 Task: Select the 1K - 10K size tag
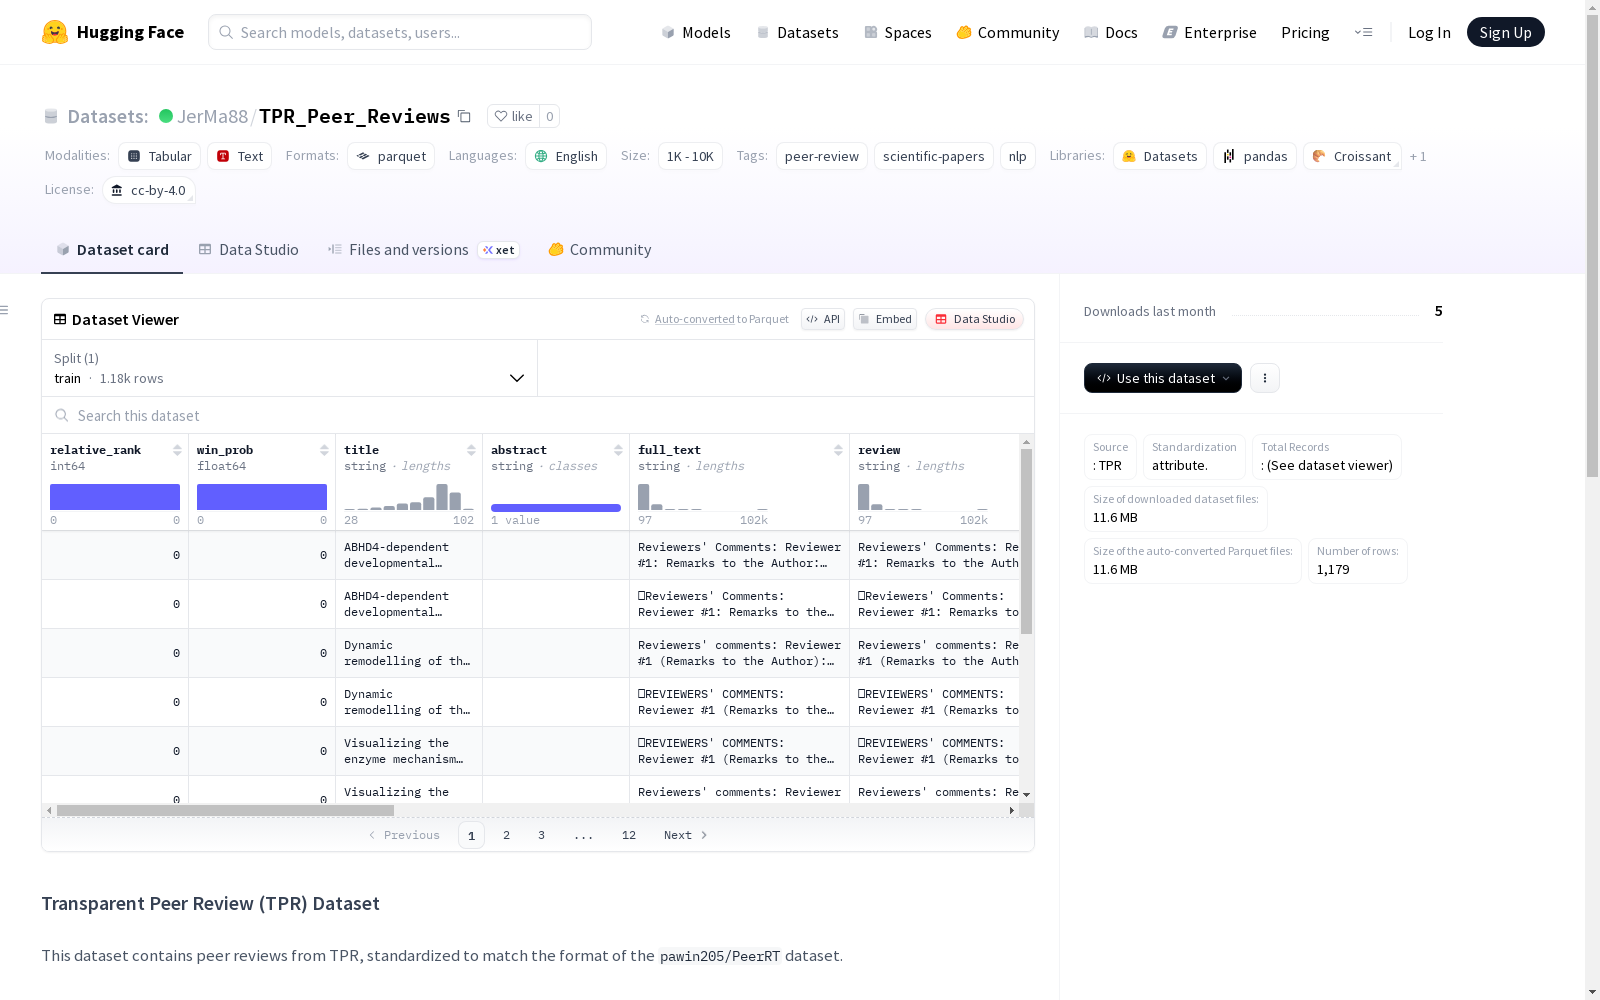[x=690, y=156]
